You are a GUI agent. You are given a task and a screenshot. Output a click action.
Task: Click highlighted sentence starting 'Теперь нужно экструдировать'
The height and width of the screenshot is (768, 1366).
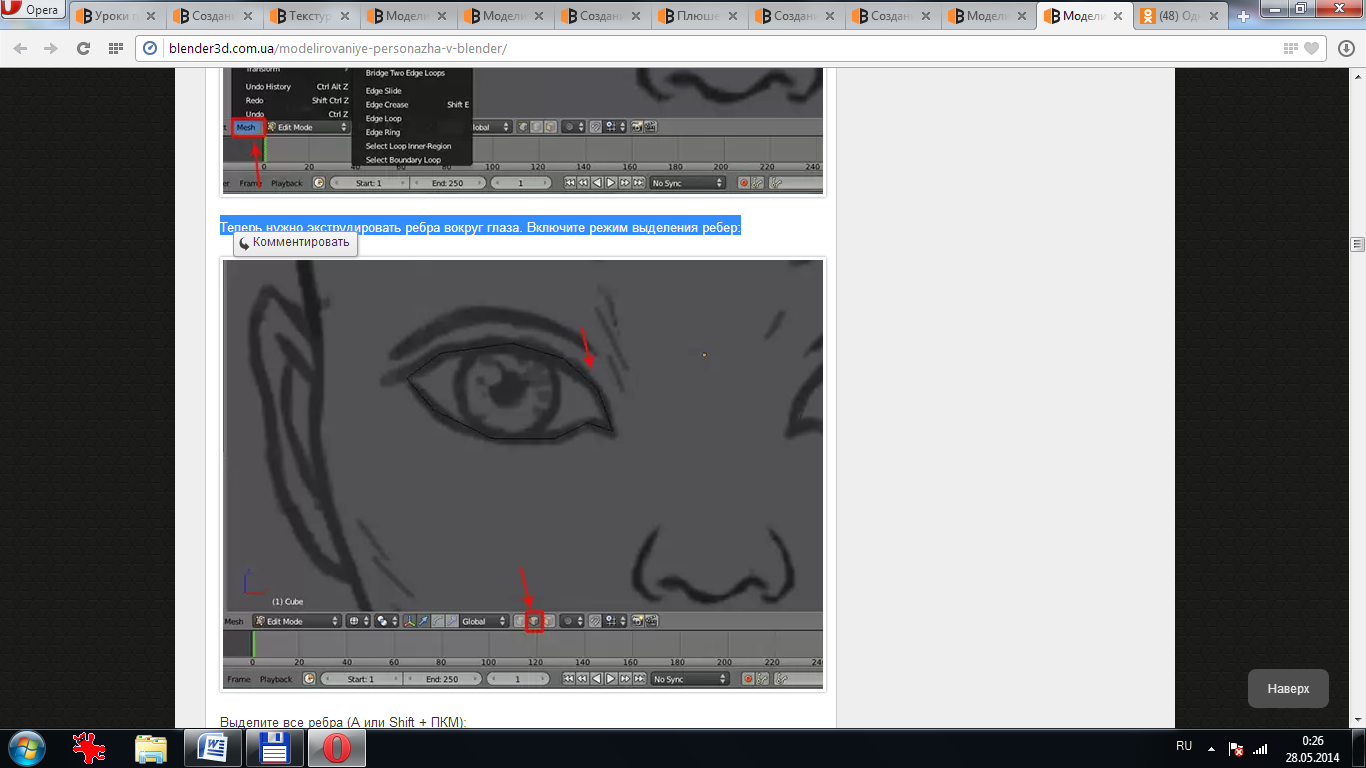pos(480,227)
